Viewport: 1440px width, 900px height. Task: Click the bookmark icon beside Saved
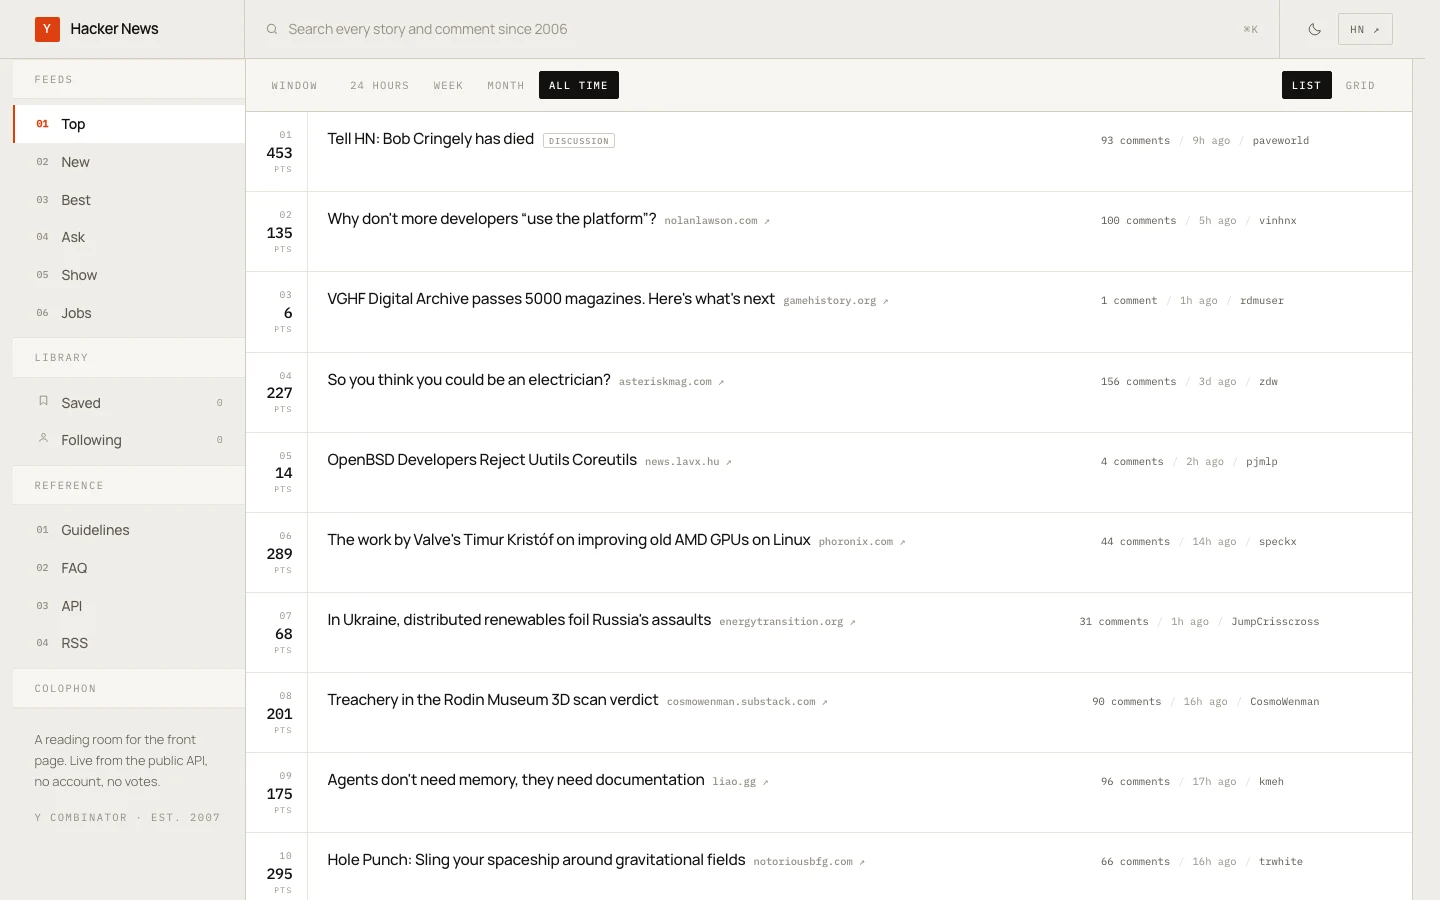43,401
